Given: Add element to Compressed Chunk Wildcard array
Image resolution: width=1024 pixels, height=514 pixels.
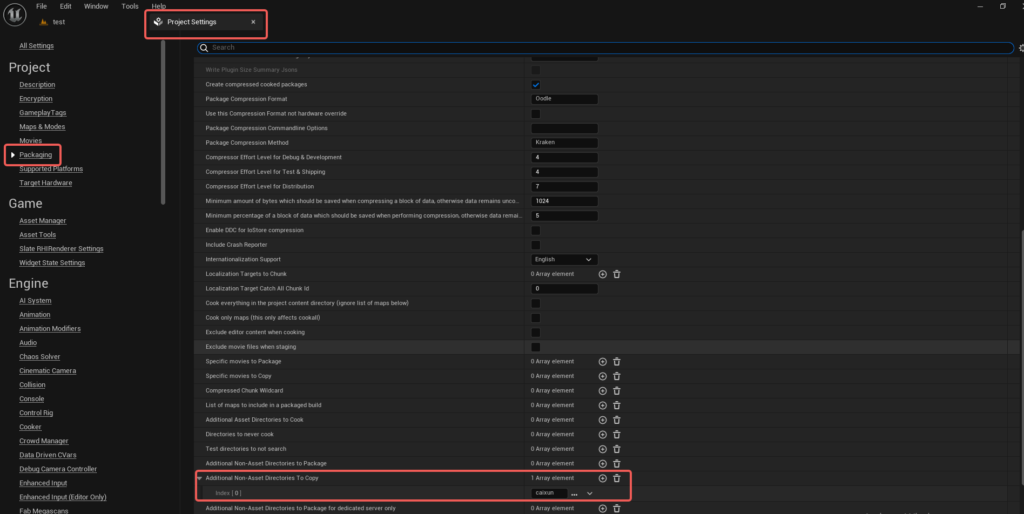Looking at the screenshot, I should coord(602,391).
